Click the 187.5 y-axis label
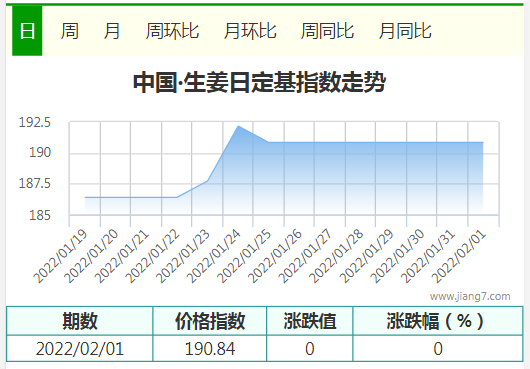 [x=34, y=183]
